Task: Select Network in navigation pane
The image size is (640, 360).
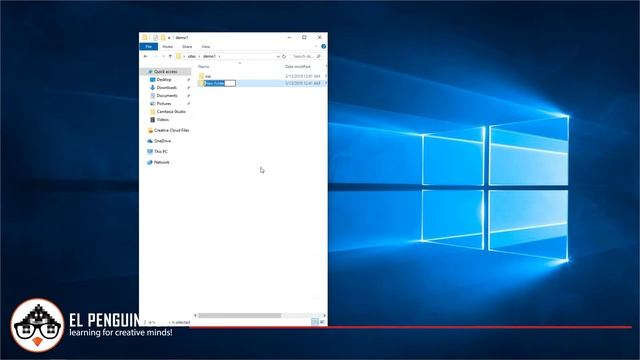Action: [162, 162]
